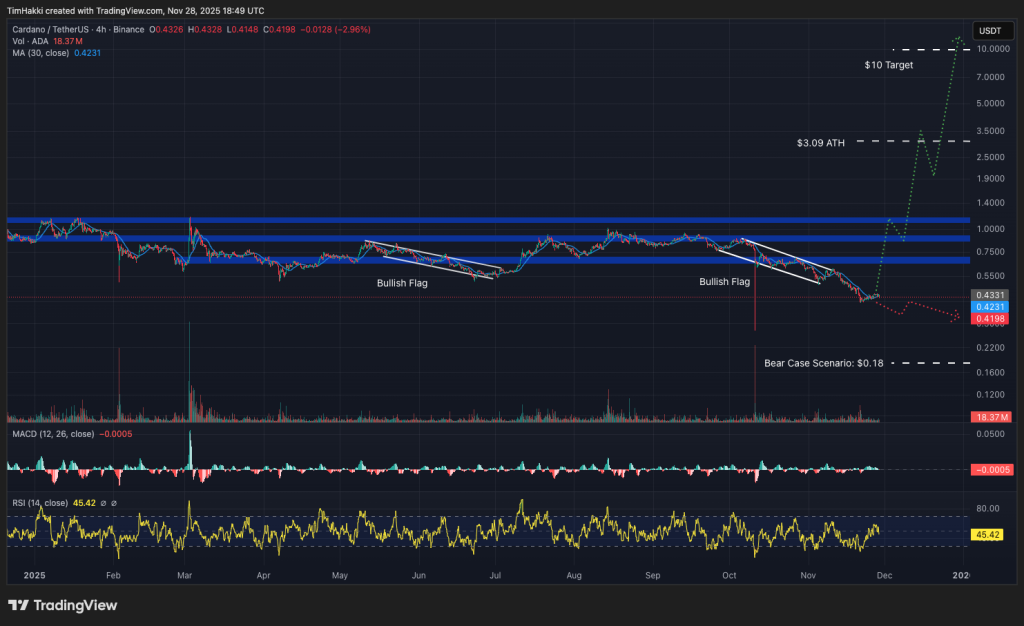Click green bull projection arrowhead near $10

(x=958, y=40)
